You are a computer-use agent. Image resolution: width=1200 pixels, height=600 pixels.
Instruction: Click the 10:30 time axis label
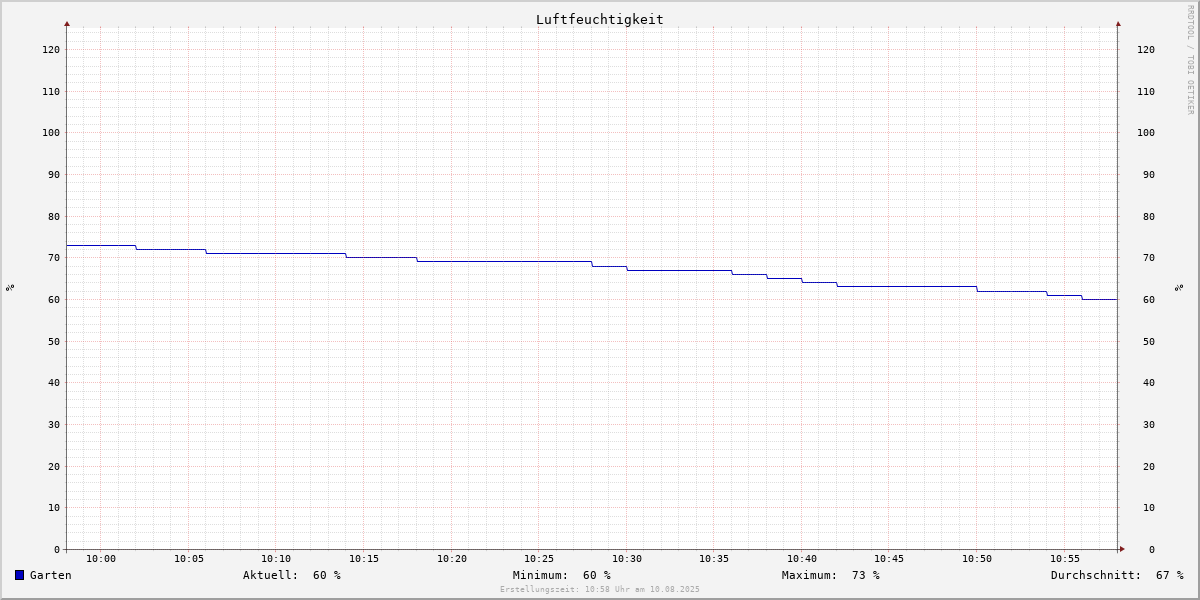[x=627, y=559]
